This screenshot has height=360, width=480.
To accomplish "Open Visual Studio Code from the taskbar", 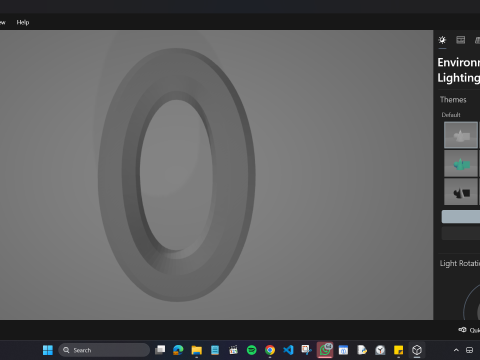I will point(288,350).
